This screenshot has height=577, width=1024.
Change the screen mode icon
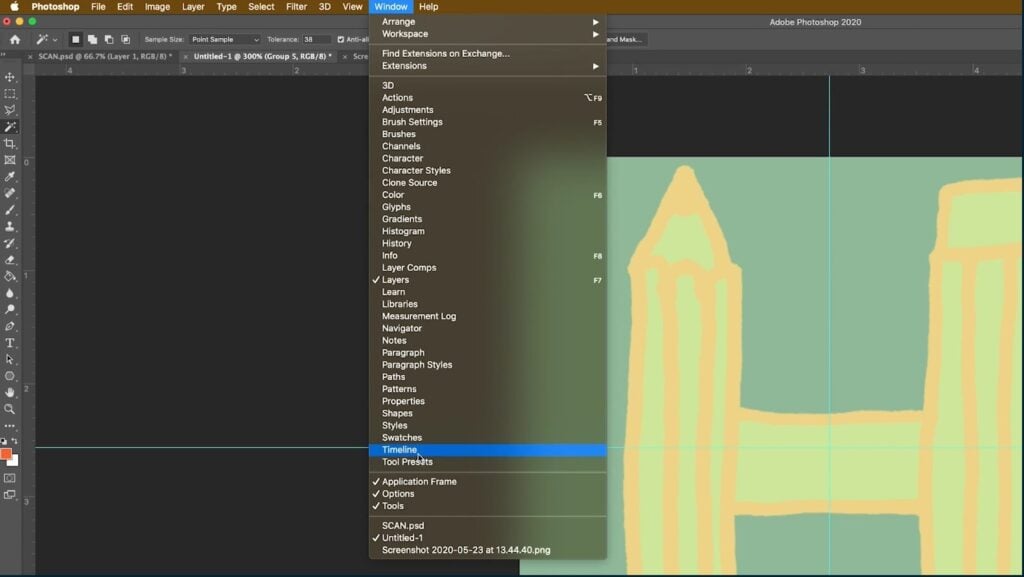10,495
